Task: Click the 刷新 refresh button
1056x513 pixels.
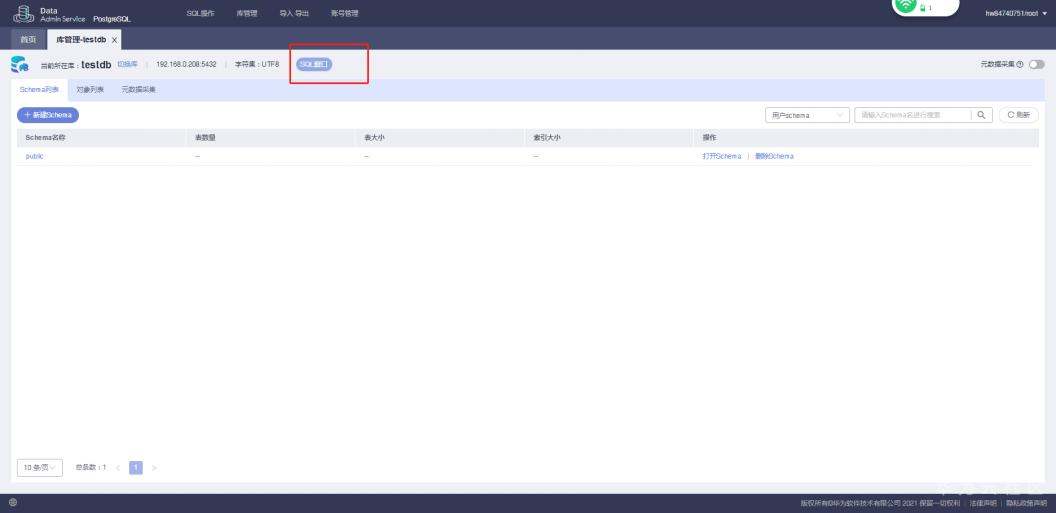Action: coord(1018,115)
